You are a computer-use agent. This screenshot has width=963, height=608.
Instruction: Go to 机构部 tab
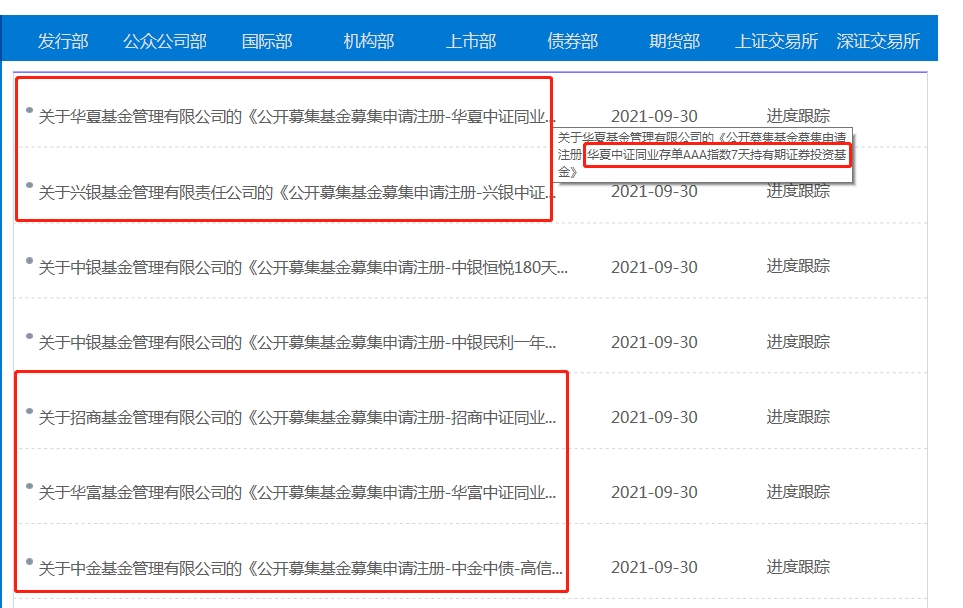[368, 41]
